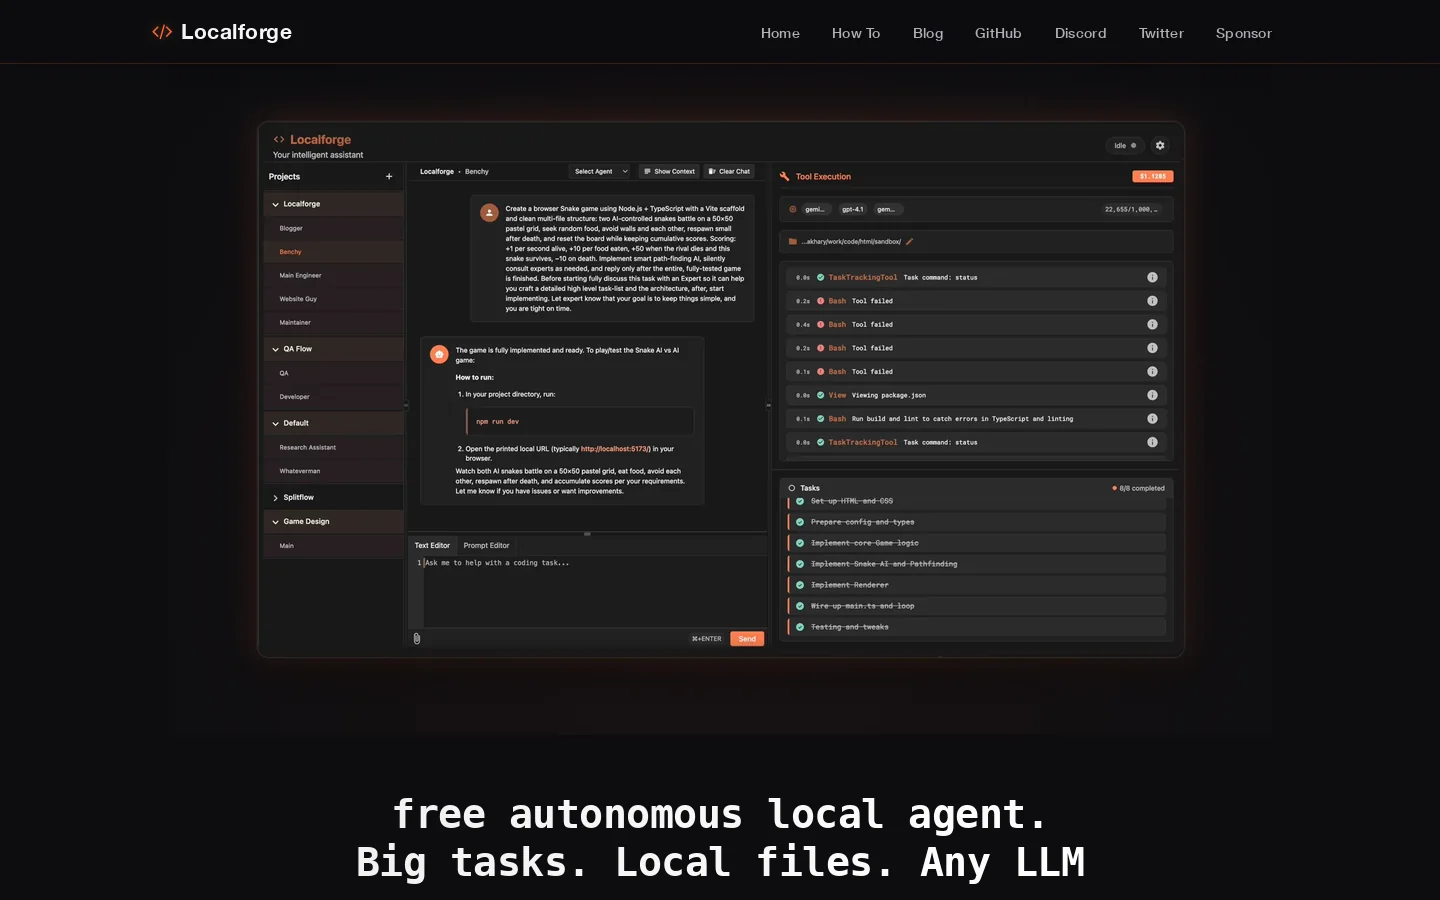Click the Show Context button

[669, 171]
